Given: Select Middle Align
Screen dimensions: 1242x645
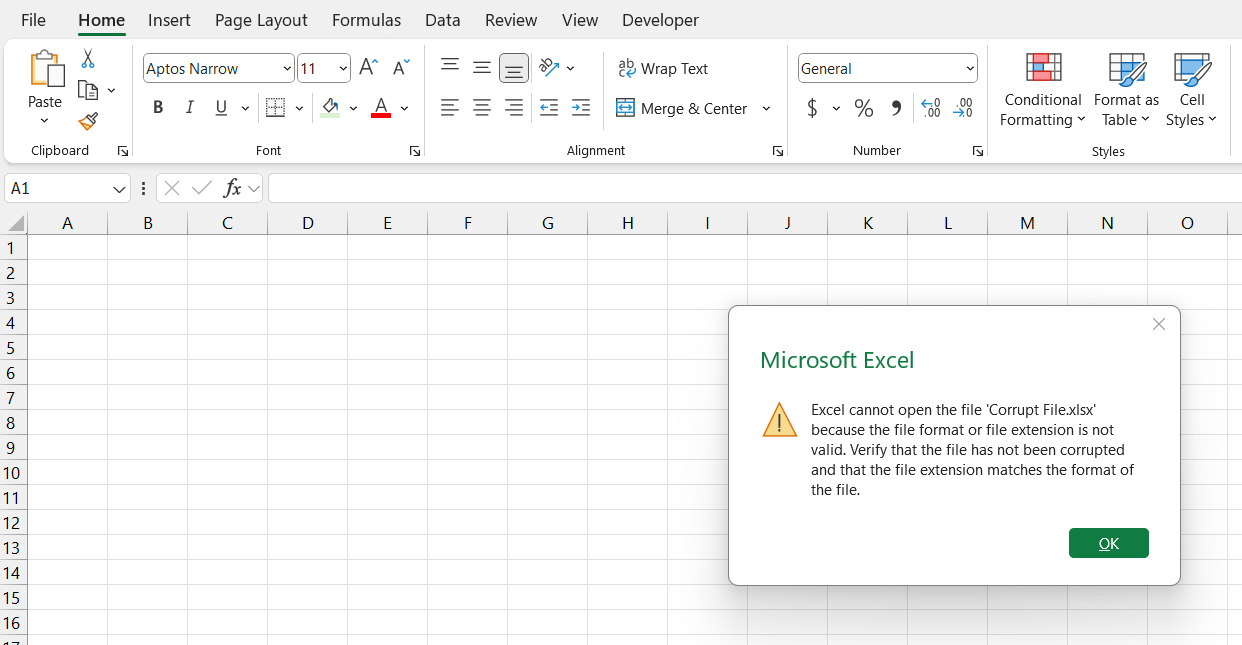Looking at the screenshot, I should pos(482,67).
